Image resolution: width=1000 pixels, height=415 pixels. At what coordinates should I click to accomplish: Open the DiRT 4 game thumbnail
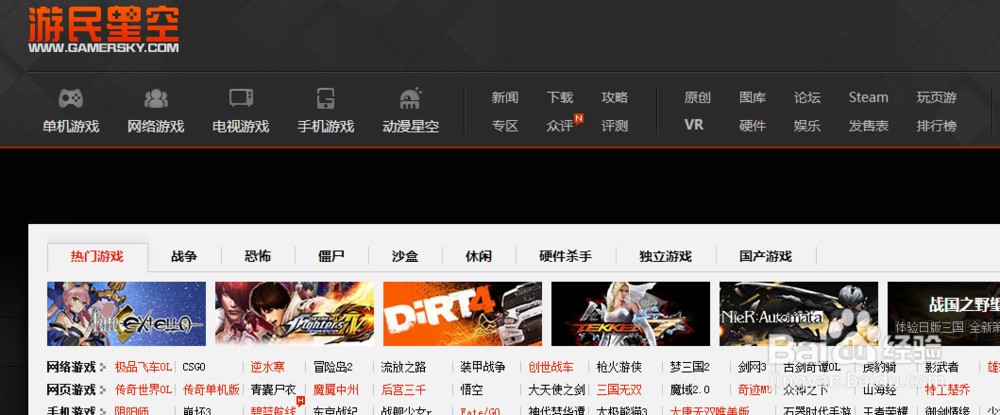(462, 314)
